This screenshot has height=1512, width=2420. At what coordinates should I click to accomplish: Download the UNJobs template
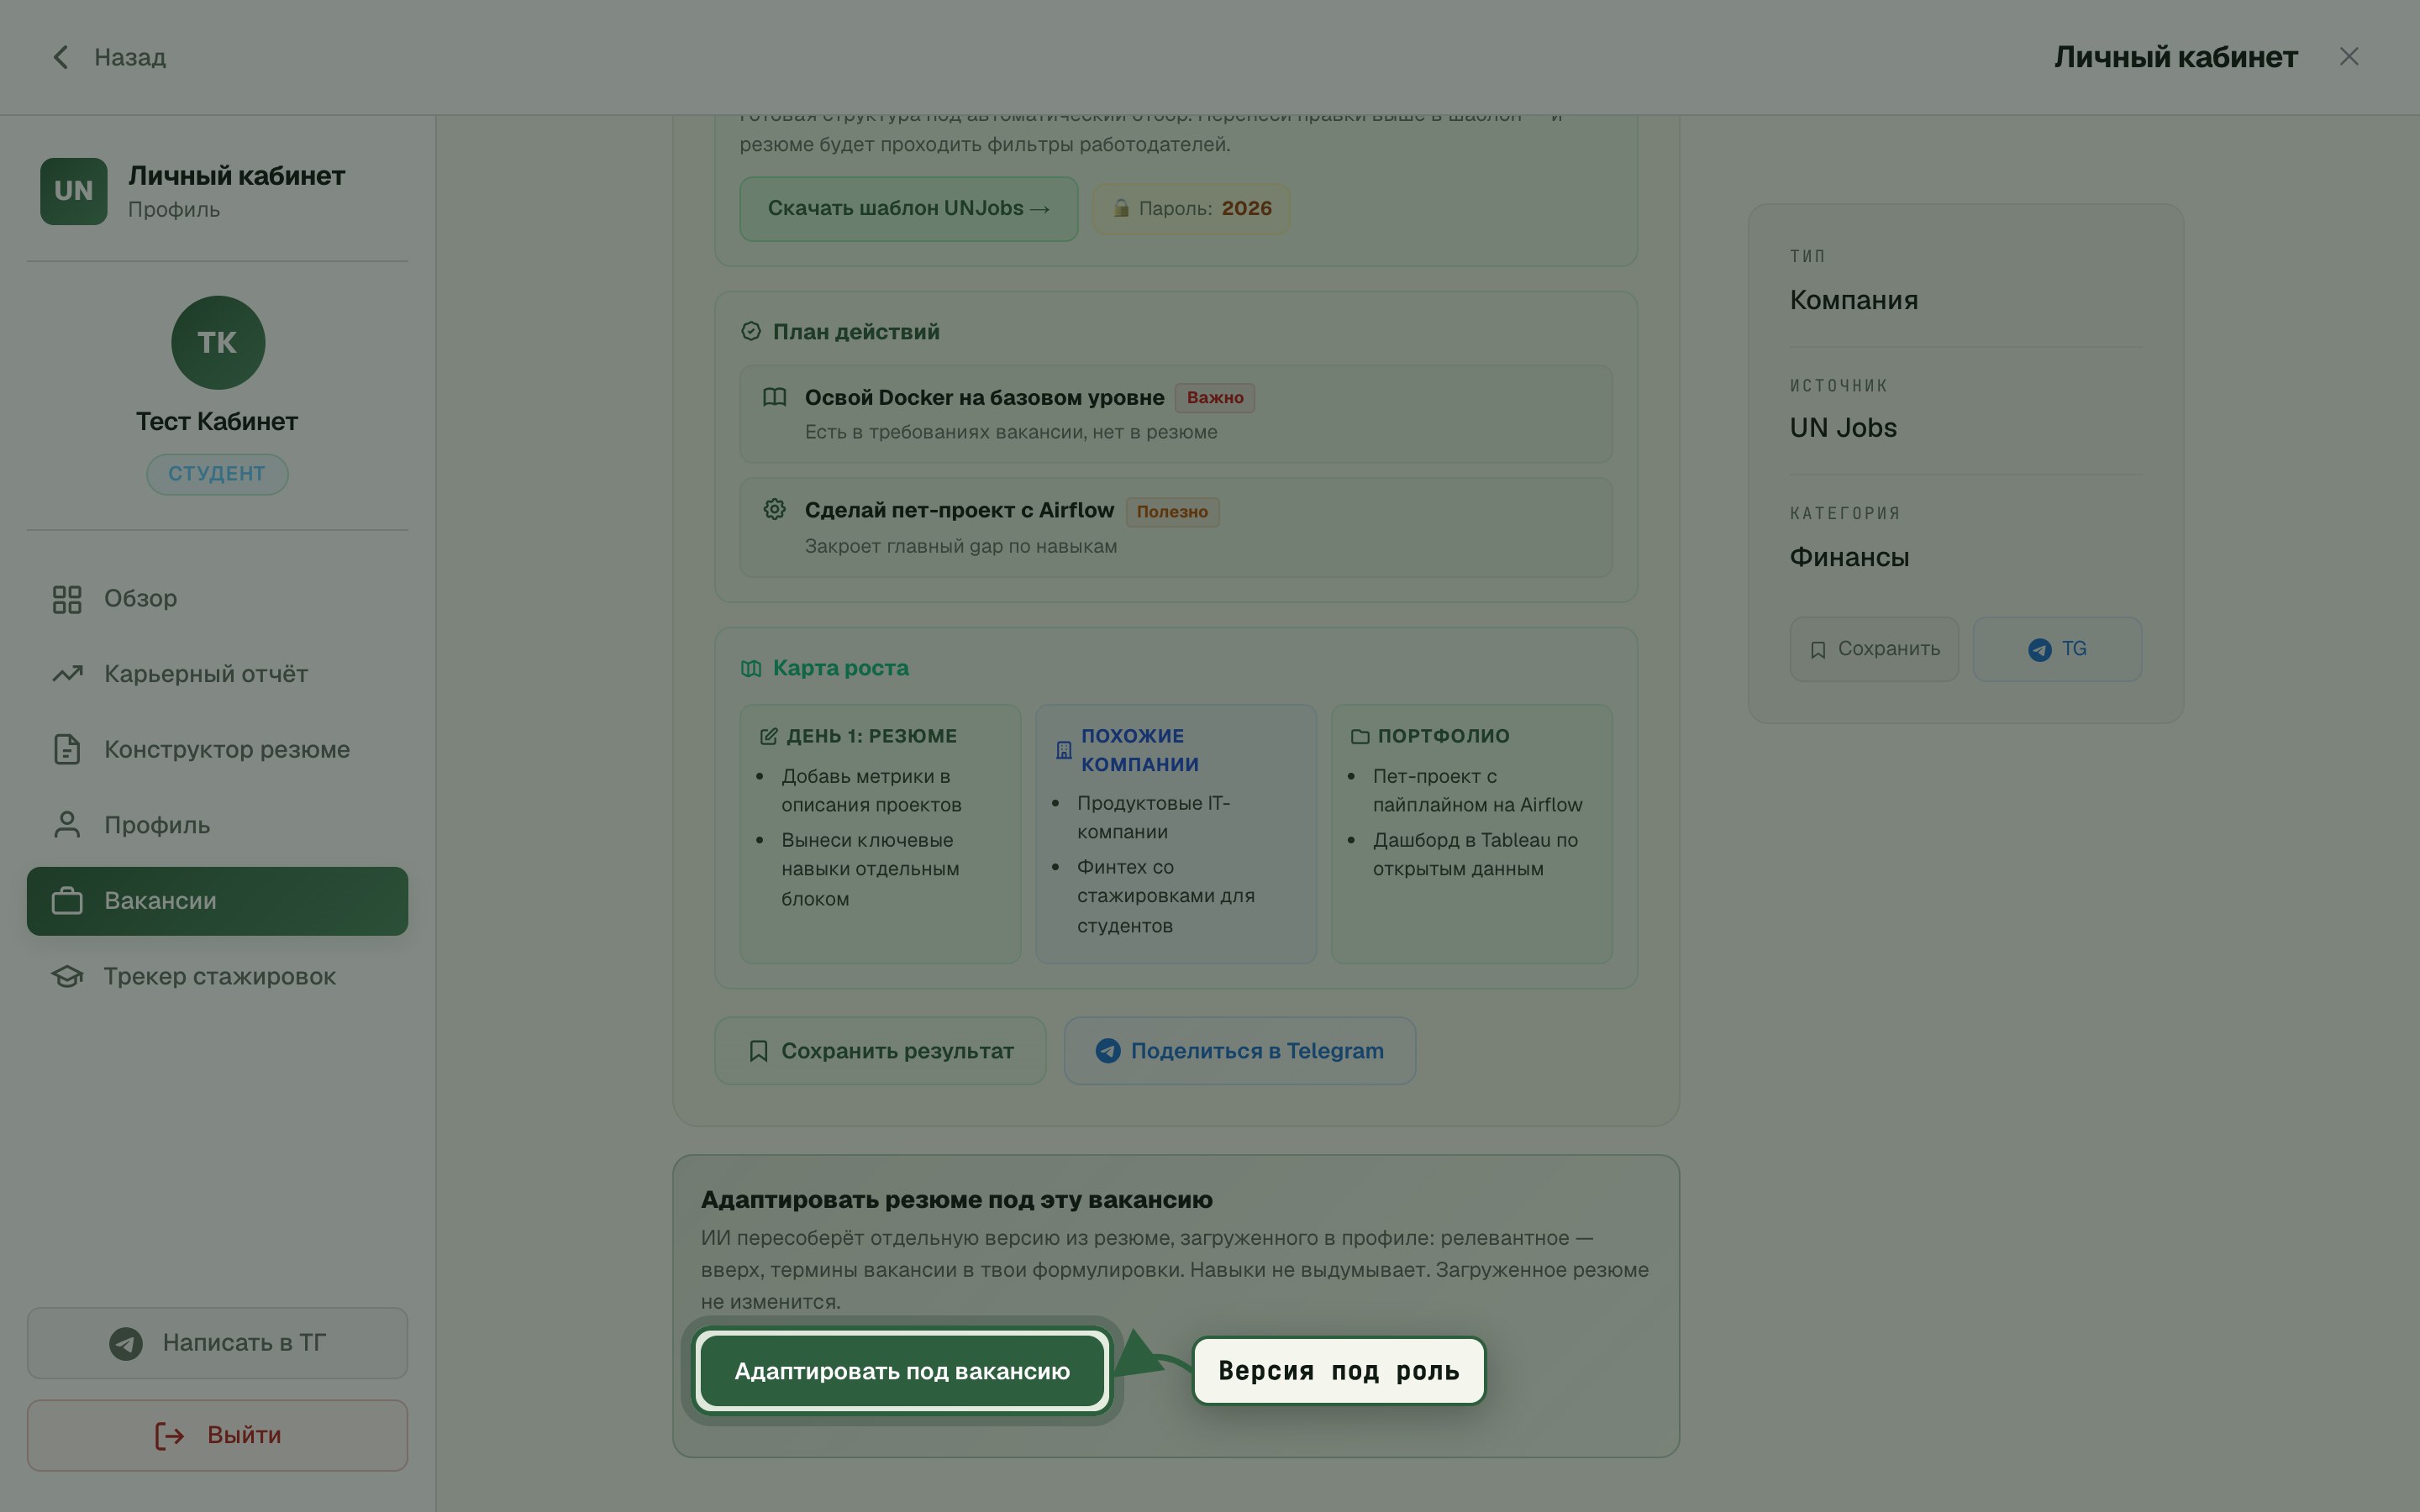click(x=908, y=208)
